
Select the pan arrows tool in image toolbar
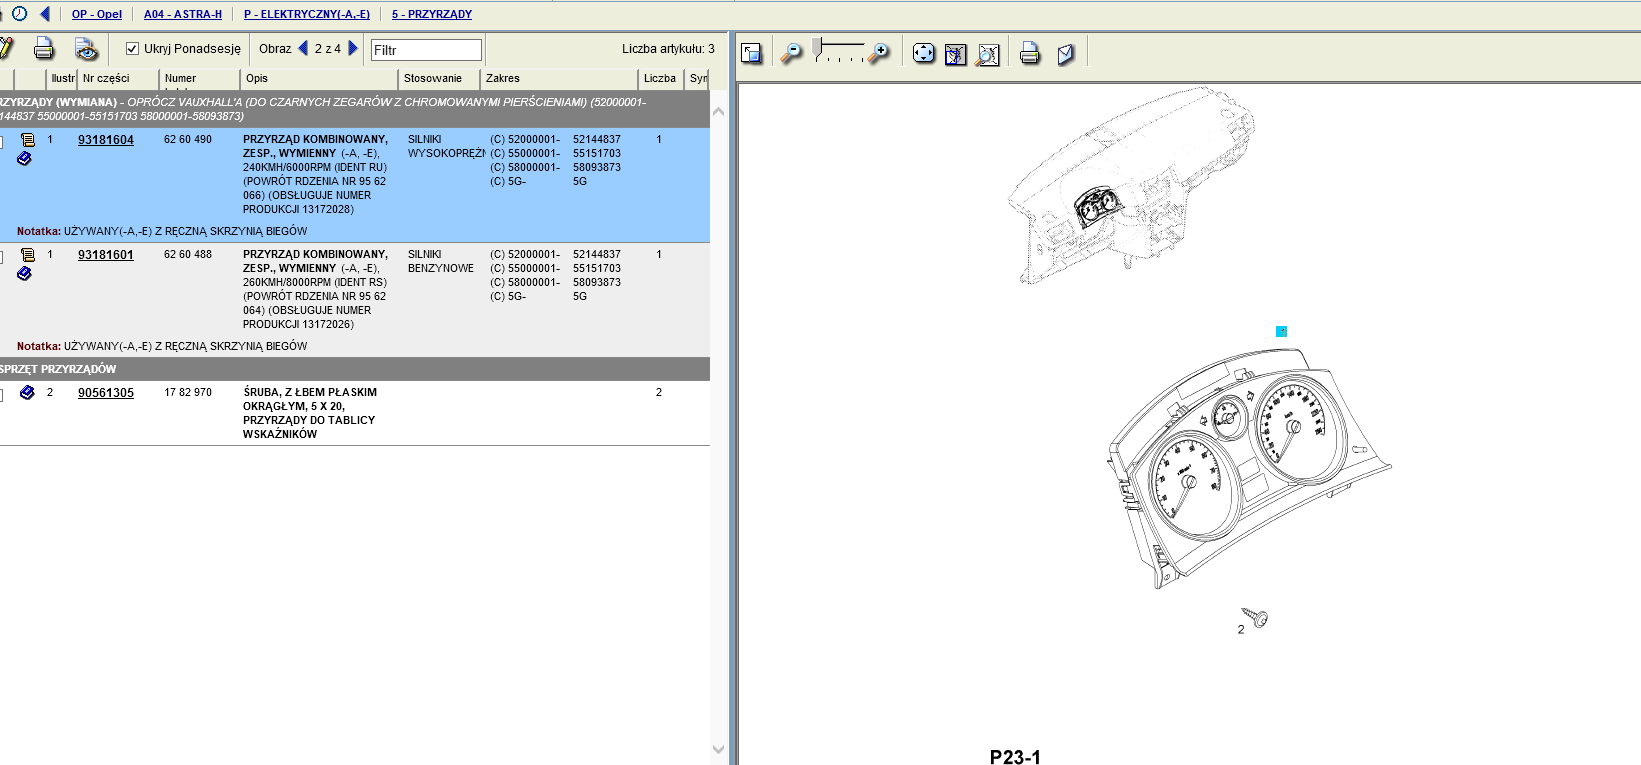[x=924, y=53]
